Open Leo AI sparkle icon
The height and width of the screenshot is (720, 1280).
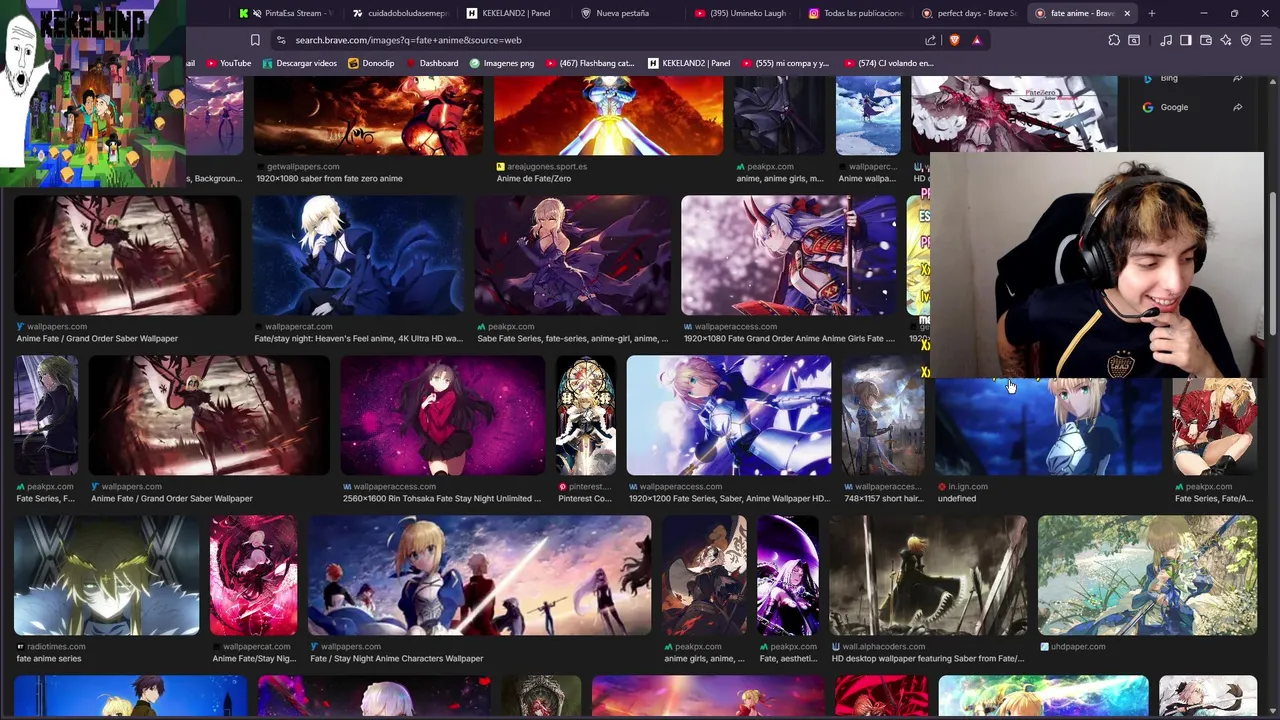coord(1226,40)
